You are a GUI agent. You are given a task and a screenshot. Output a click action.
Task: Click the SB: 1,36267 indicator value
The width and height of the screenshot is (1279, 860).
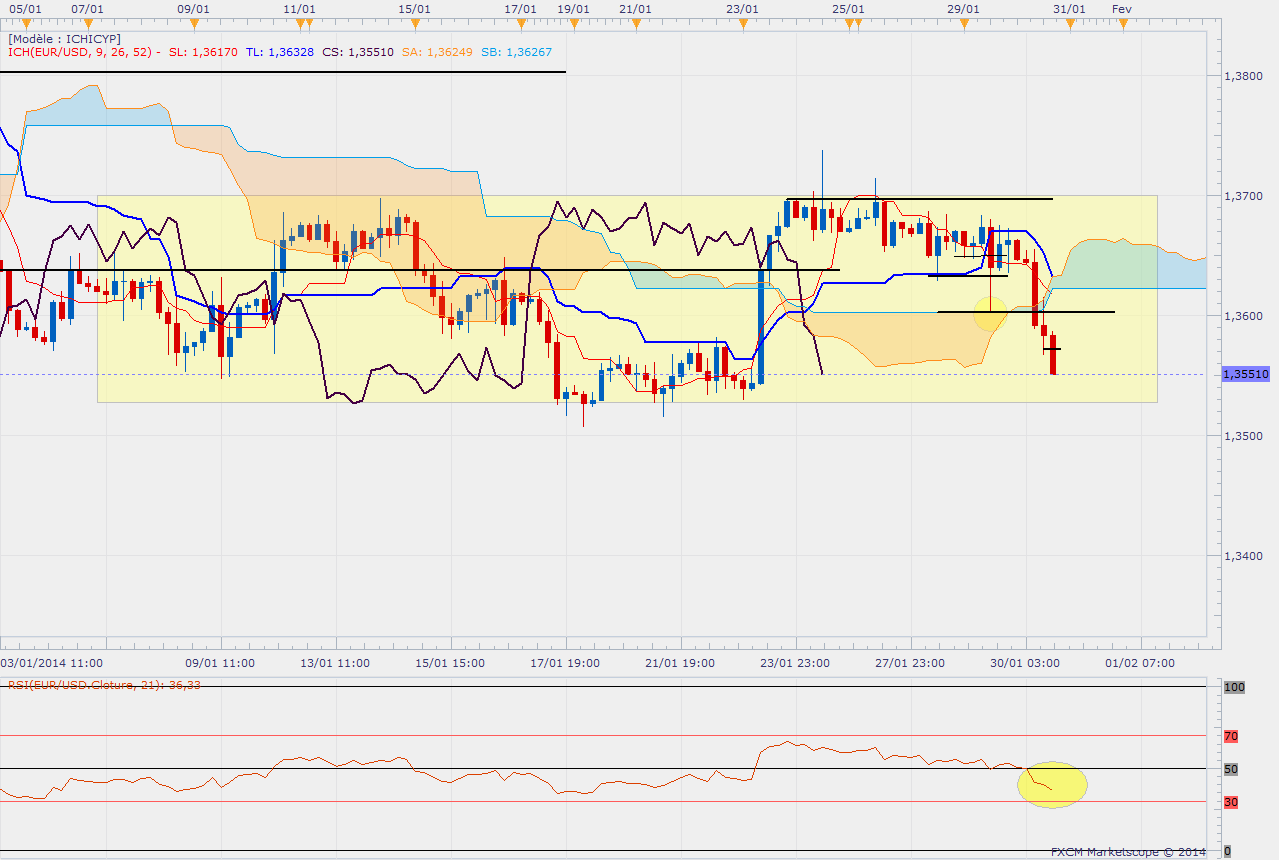click(x=514, y=52)
